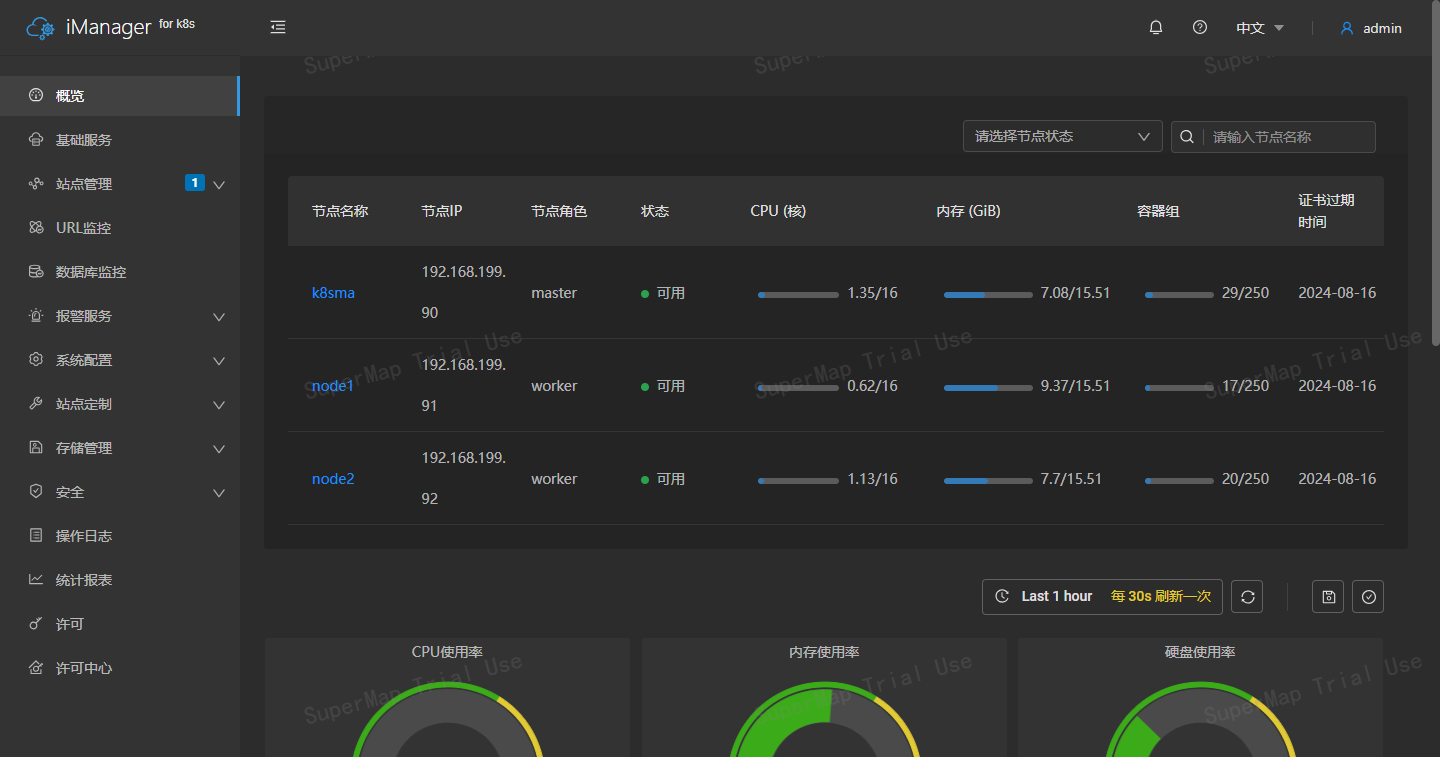Expand the 系统配置 submenu chevron
This screenshot has height=757, width=1440.
pyautogui.click(x=219, y=361)
